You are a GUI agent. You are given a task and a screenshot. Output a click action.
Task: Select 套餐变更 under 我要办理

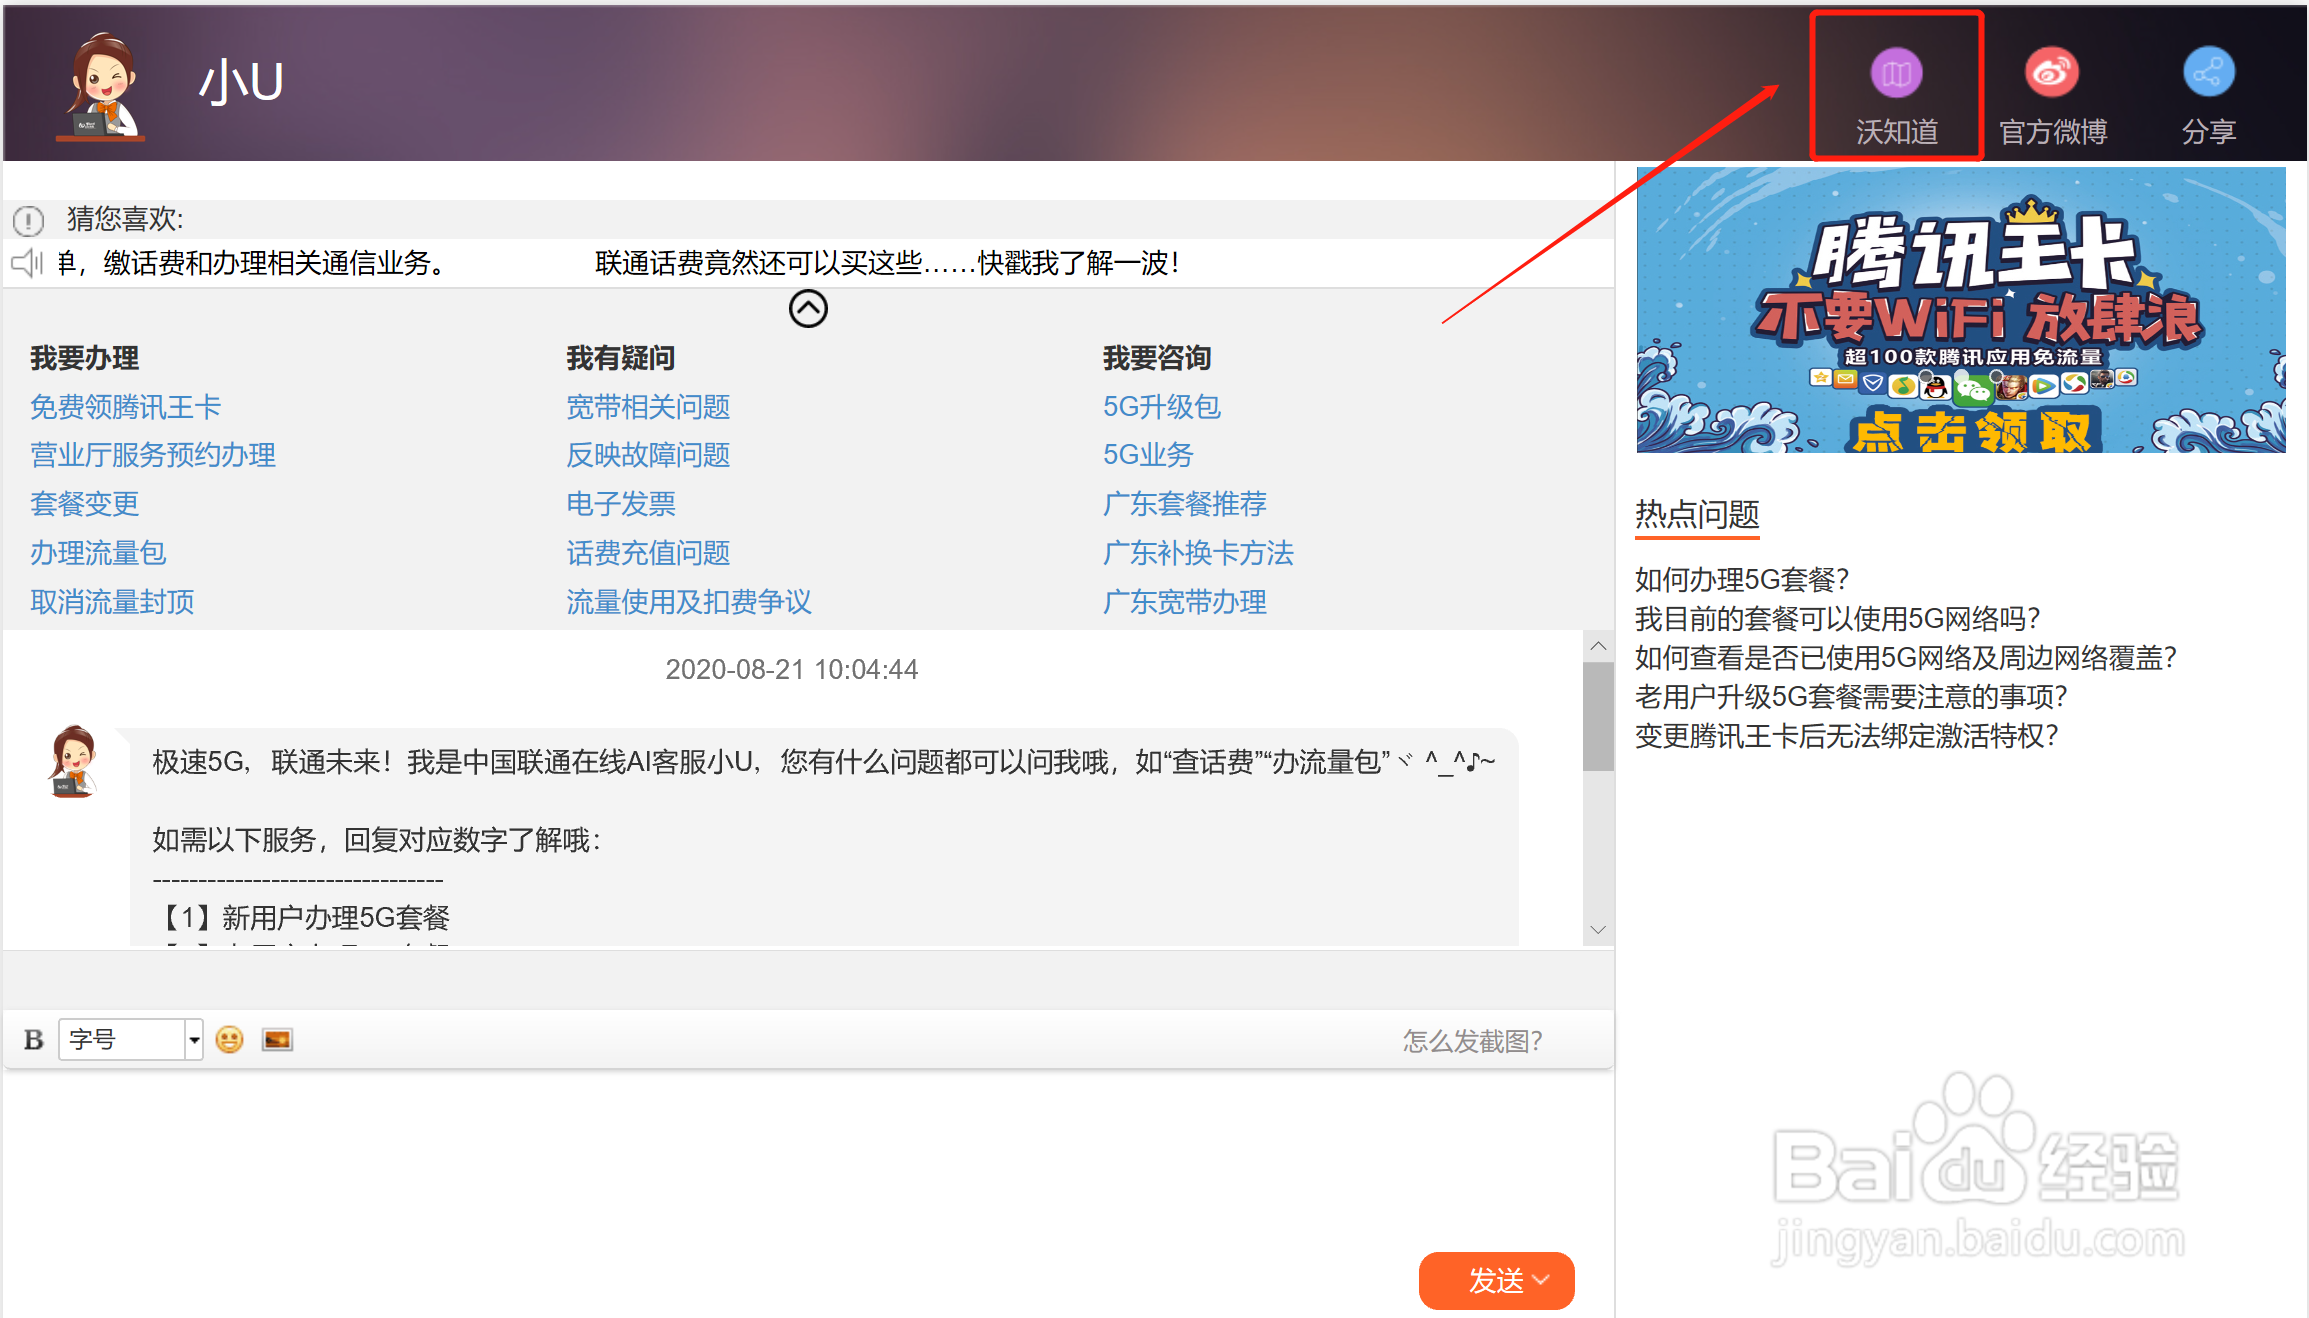tap(84, 504)
